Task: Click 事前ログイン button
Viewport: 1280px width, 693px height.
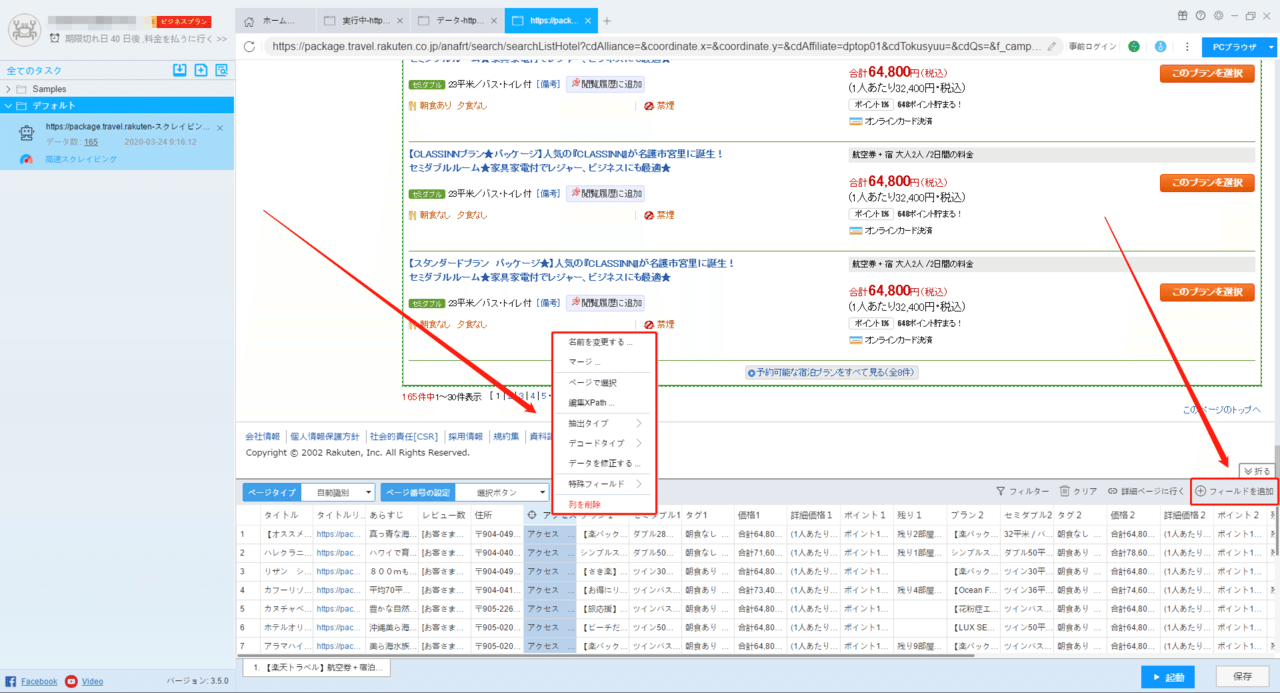Action: pyautogui.click(x=1092, y=46)
